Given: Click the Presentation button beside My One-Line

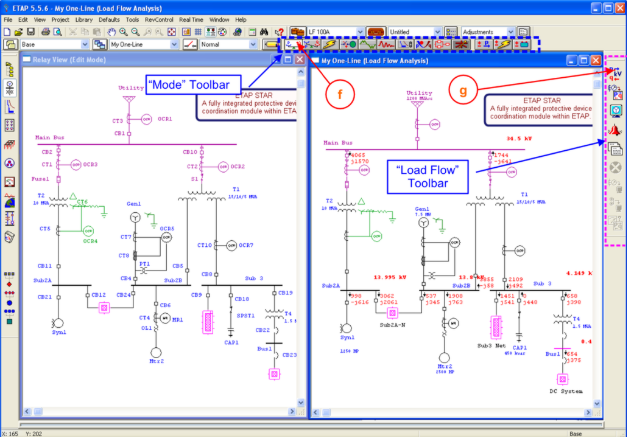Looking at the screenshot, I should click(x=100, y=44).
